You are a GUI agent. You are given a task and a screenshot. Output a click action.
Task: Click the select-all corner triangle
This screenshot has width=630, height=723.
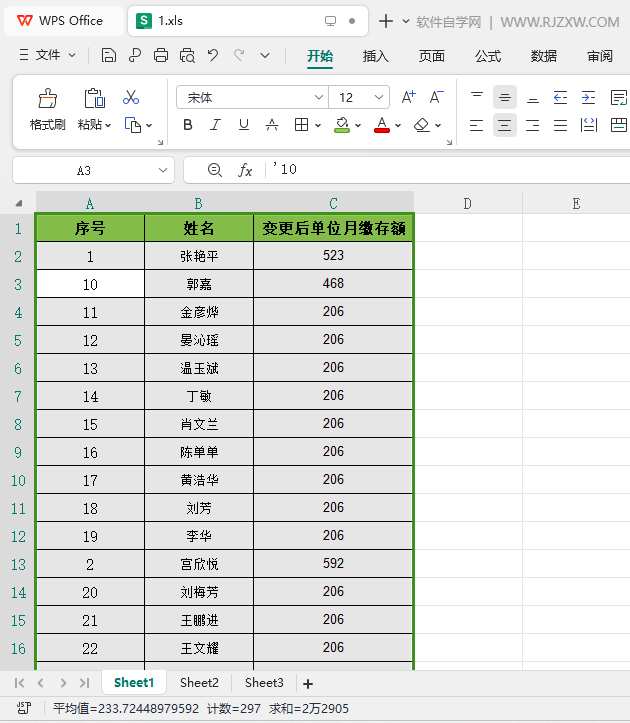coord(19,203)
